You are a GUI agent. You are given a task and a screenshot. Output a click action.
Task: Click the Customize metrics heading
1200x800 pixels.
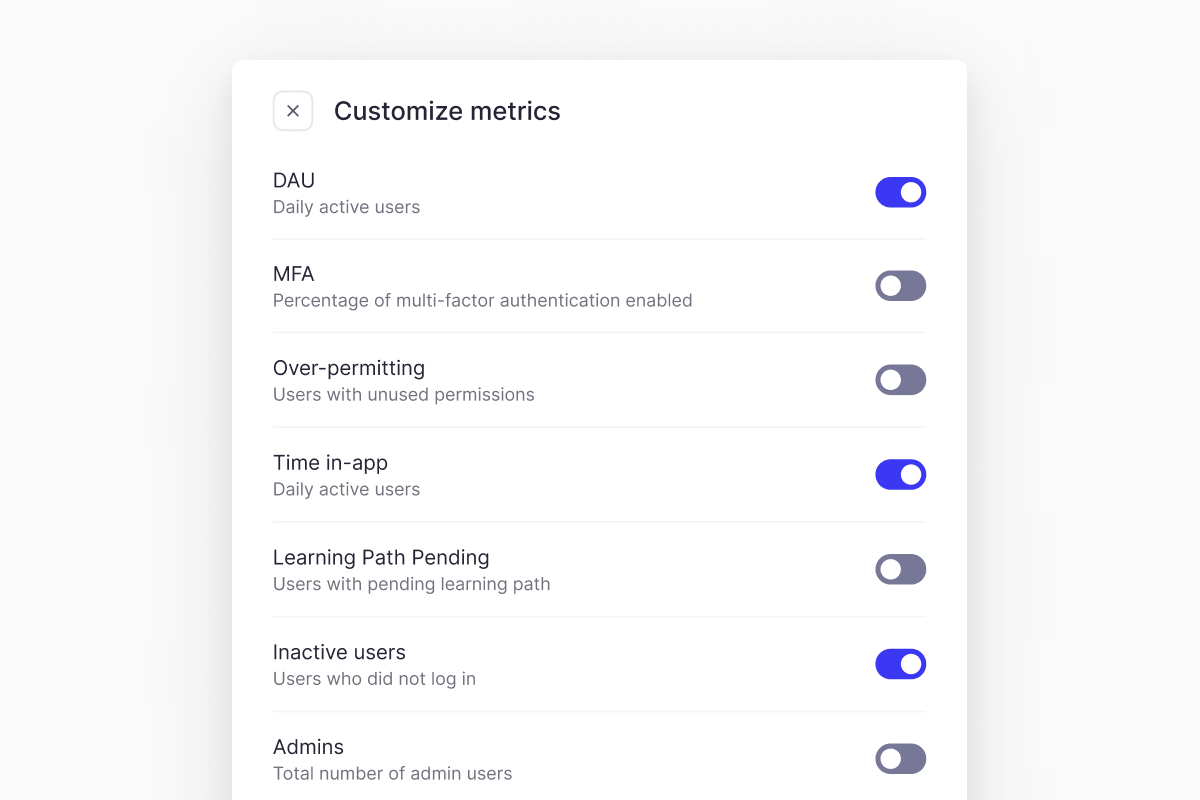click(447, 111)
